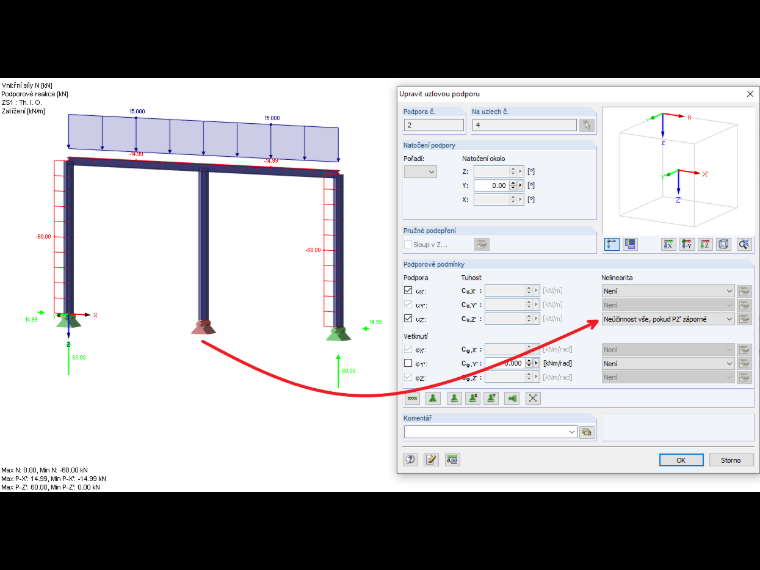Viewport: 760px width, 570px height.
Task: Click the units and decimals icon in footer
Action: coord(452,459)
